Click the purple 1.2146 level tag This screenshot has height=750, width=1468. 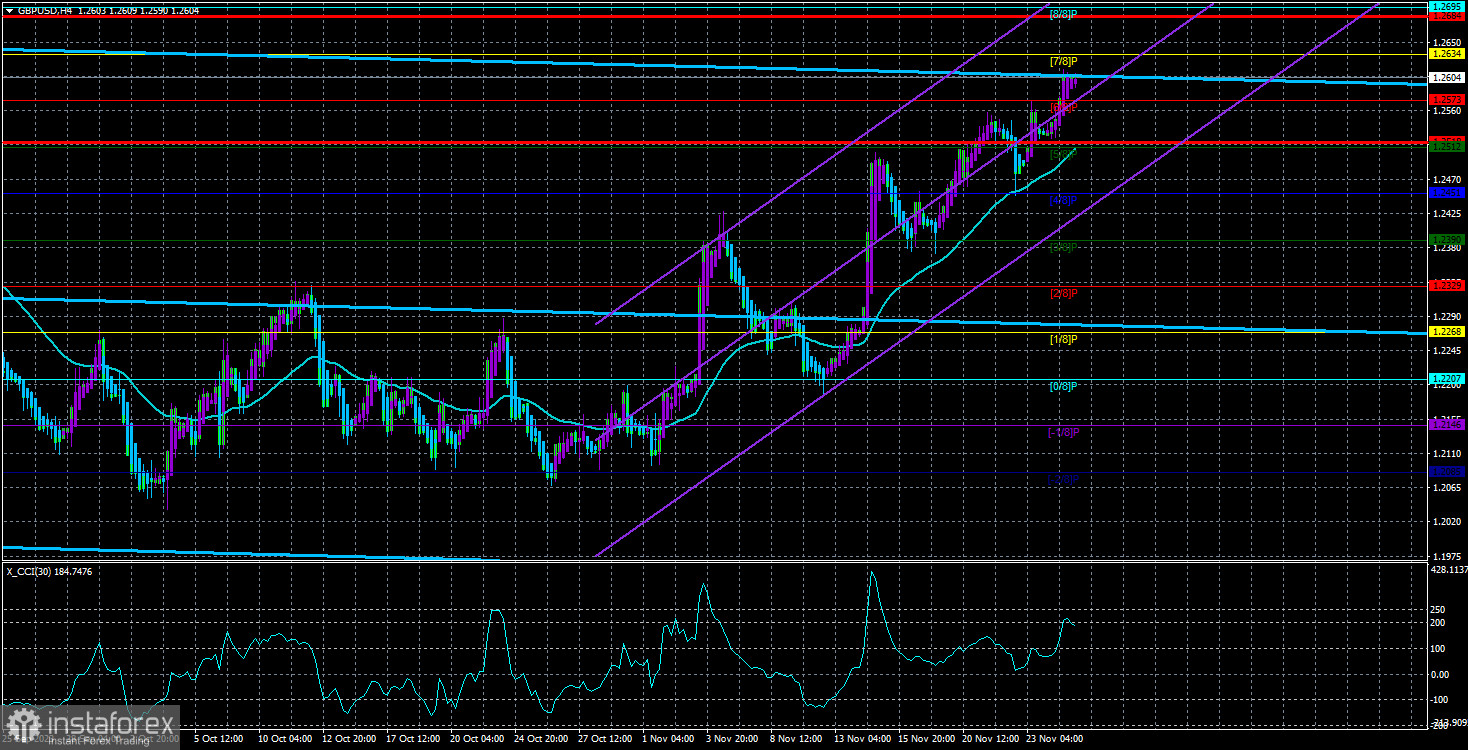[1446, 425]
